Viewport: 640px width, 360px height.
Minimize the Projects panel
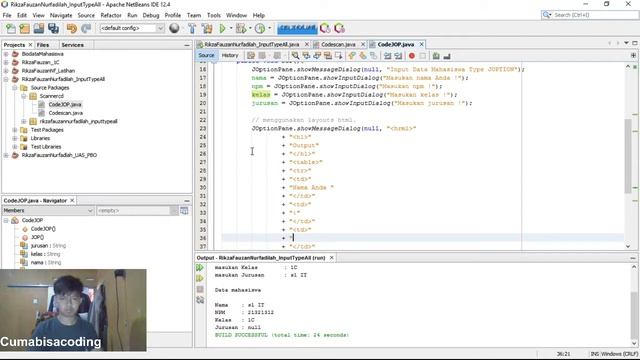click(187, 45)
